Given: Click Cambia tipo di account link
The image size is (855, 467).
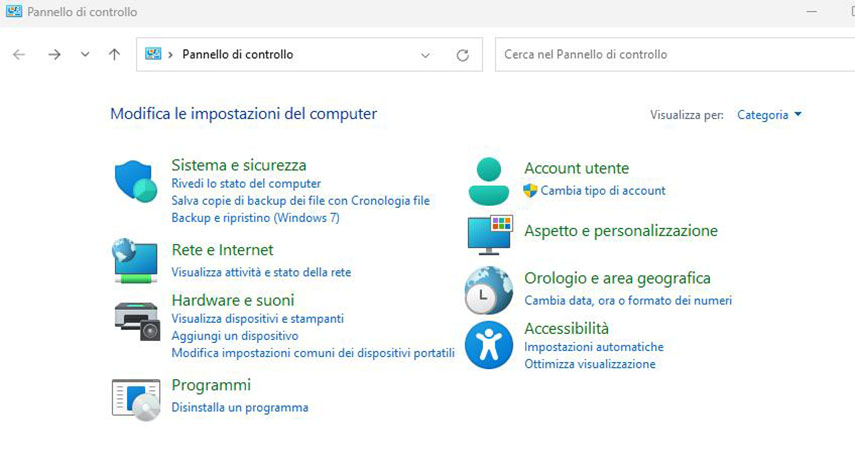Looking at the screenshot, I should (603, 190).
